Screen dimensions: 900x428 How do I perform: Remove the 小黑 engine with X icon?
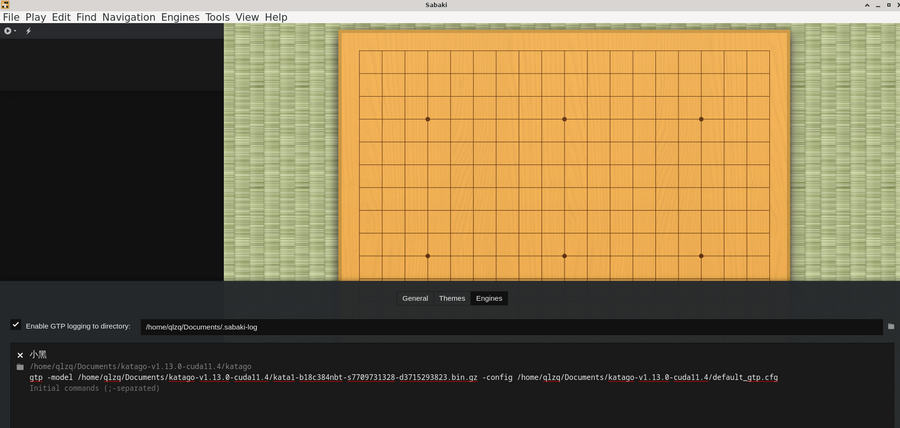click(20, 356)
